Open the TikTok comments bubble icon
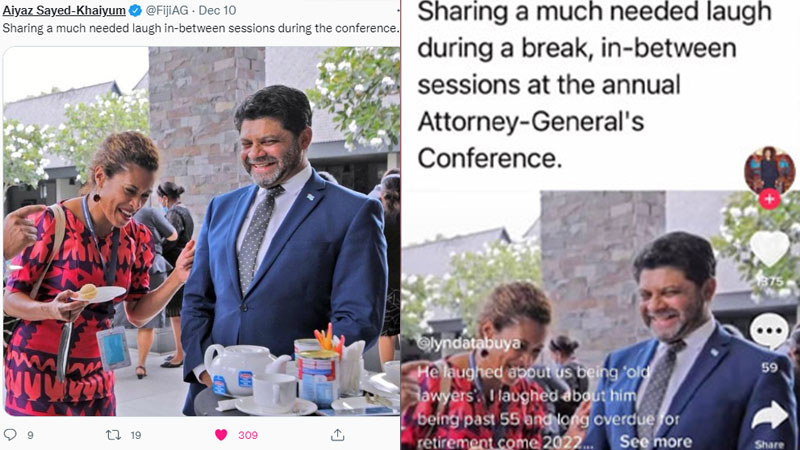 769,331
